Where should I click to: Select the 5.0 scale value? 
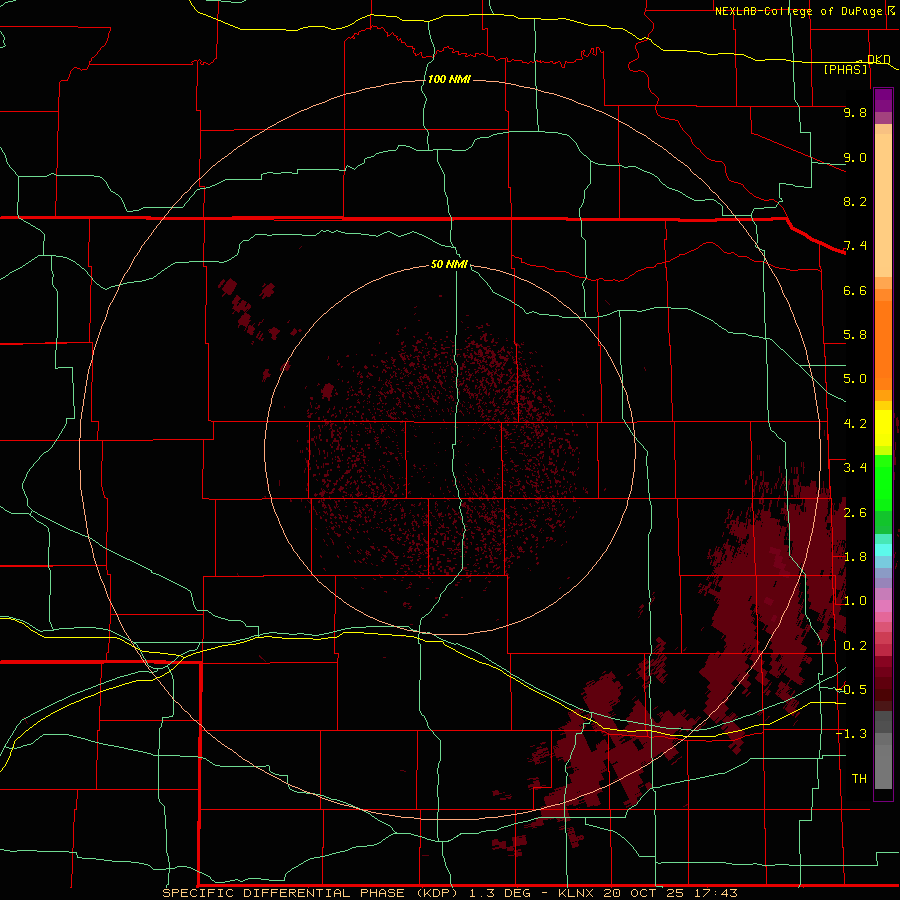tap(855, 379)
